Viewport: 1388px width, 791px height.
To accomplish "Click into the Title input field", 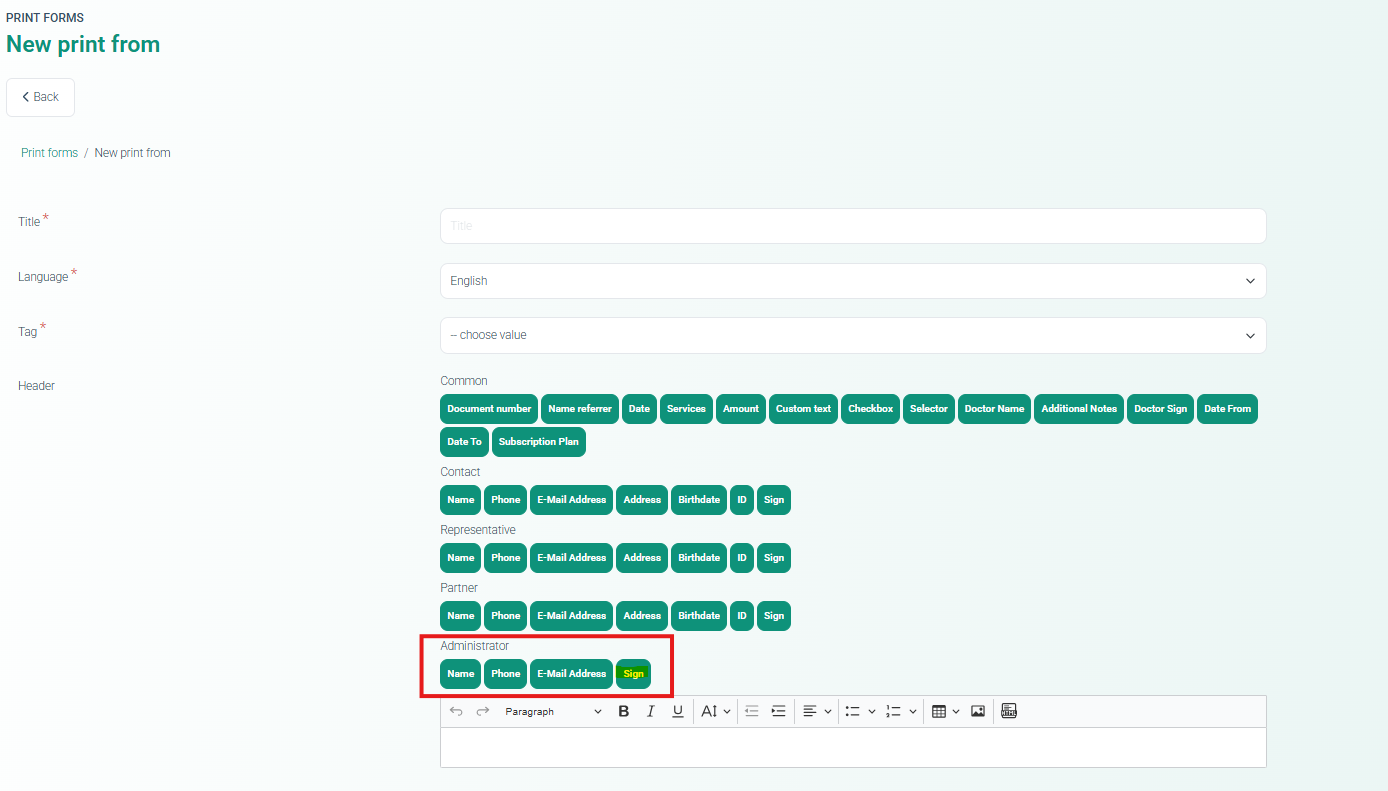I will pyautogui.click(x=852, y=226).
